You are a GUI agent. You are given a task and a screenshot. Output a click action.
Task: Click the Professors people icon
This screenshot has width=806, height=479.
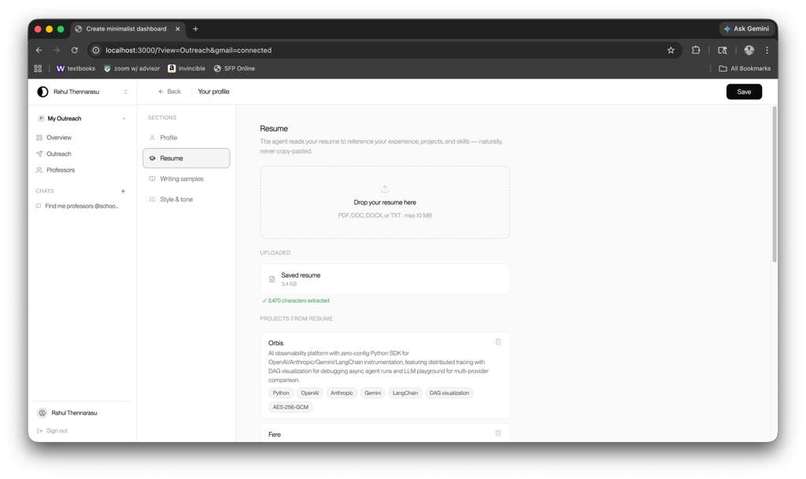click(39, 170)
